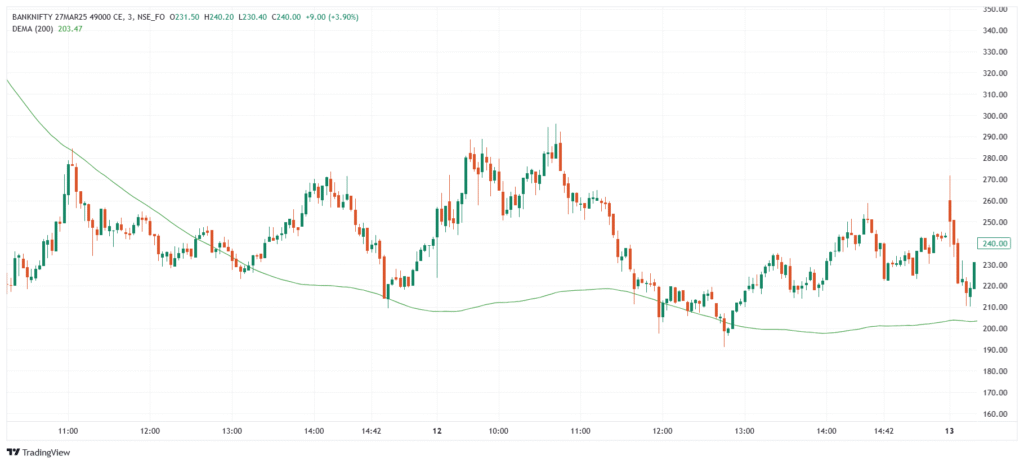The width and height of the screenshot is (1024, 464).
Task: Click the 10:00 time axis label
Action: pos(498,431)
